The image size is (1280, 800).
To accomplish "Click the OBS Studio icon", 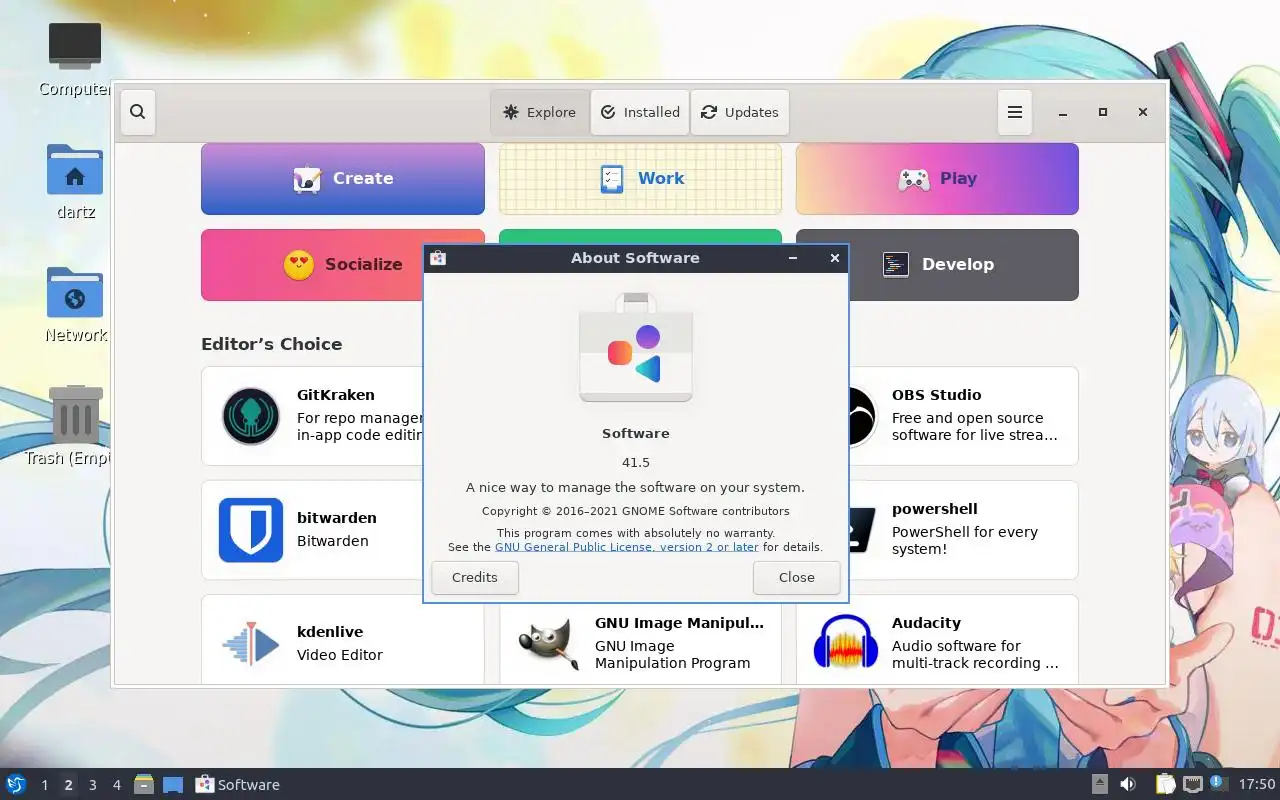I will [862, 416].
